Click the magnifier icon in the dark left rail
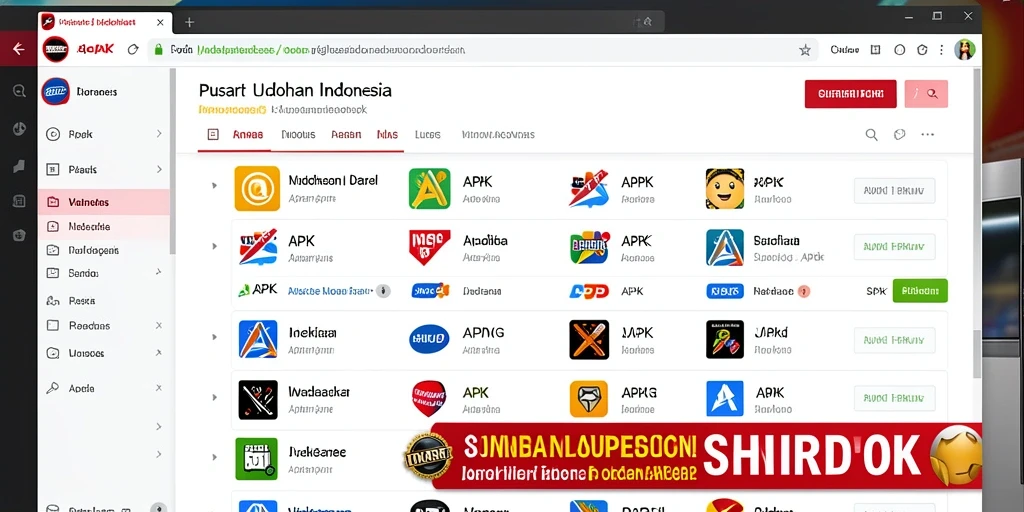The height and width of the screenshot is (512, 1024). point(19,91)
